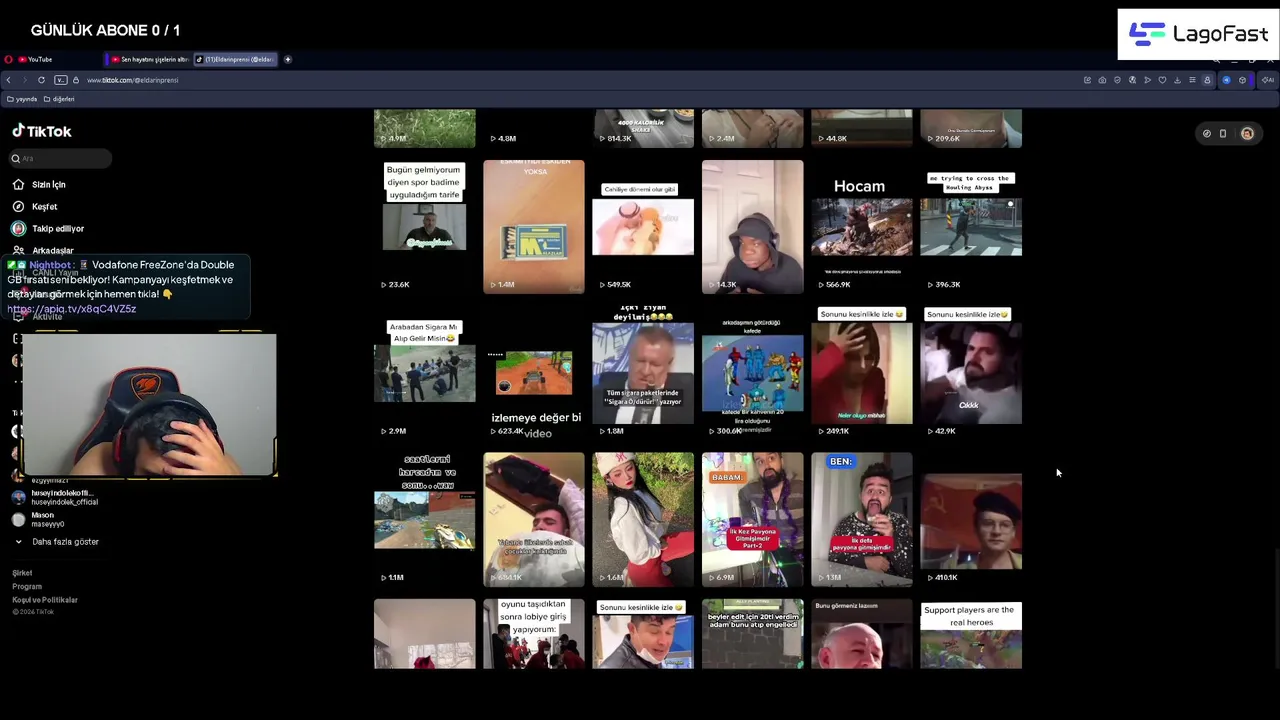The height and width of the screenshot is (720, 1280).
Task: Open the 'izlemeye değer bi video' thumbnail
Action: tap(534, 373)
